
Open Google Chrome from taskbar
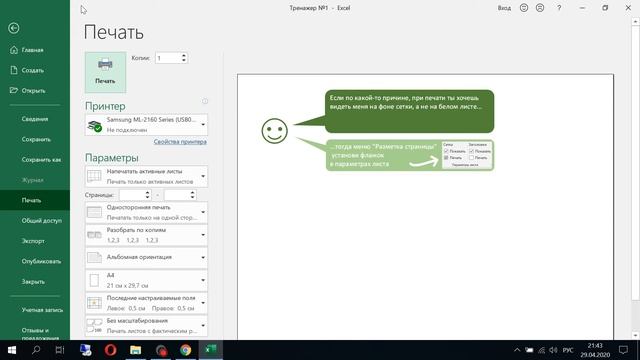coord(186,350)
